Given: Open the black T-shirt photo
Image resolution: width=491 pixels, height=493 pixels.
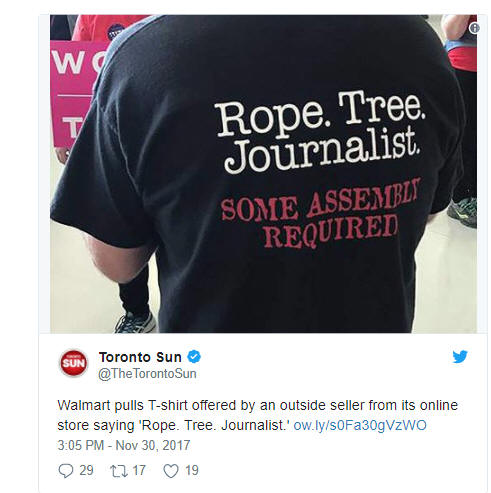Looking at the screenshot, I should tap(263, 174).
